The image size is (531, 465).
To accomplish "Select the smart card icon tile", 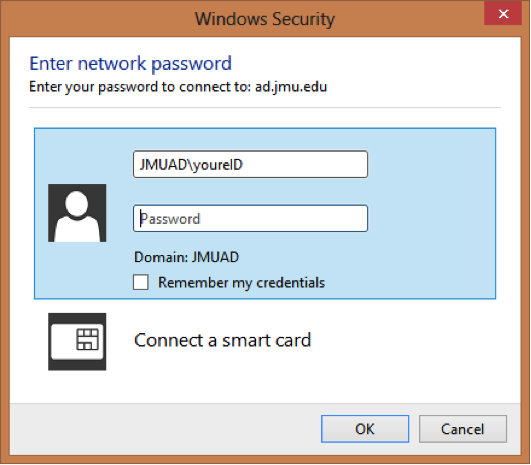I will [77, 341].
